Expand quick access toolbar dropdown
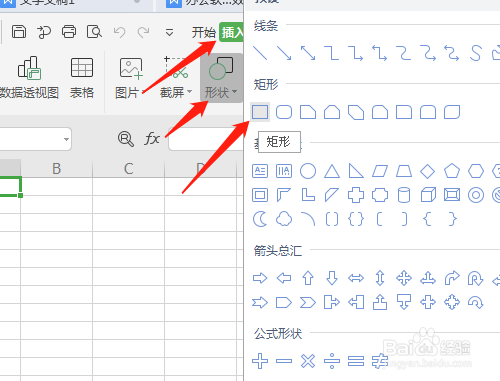 pos(169,33)
